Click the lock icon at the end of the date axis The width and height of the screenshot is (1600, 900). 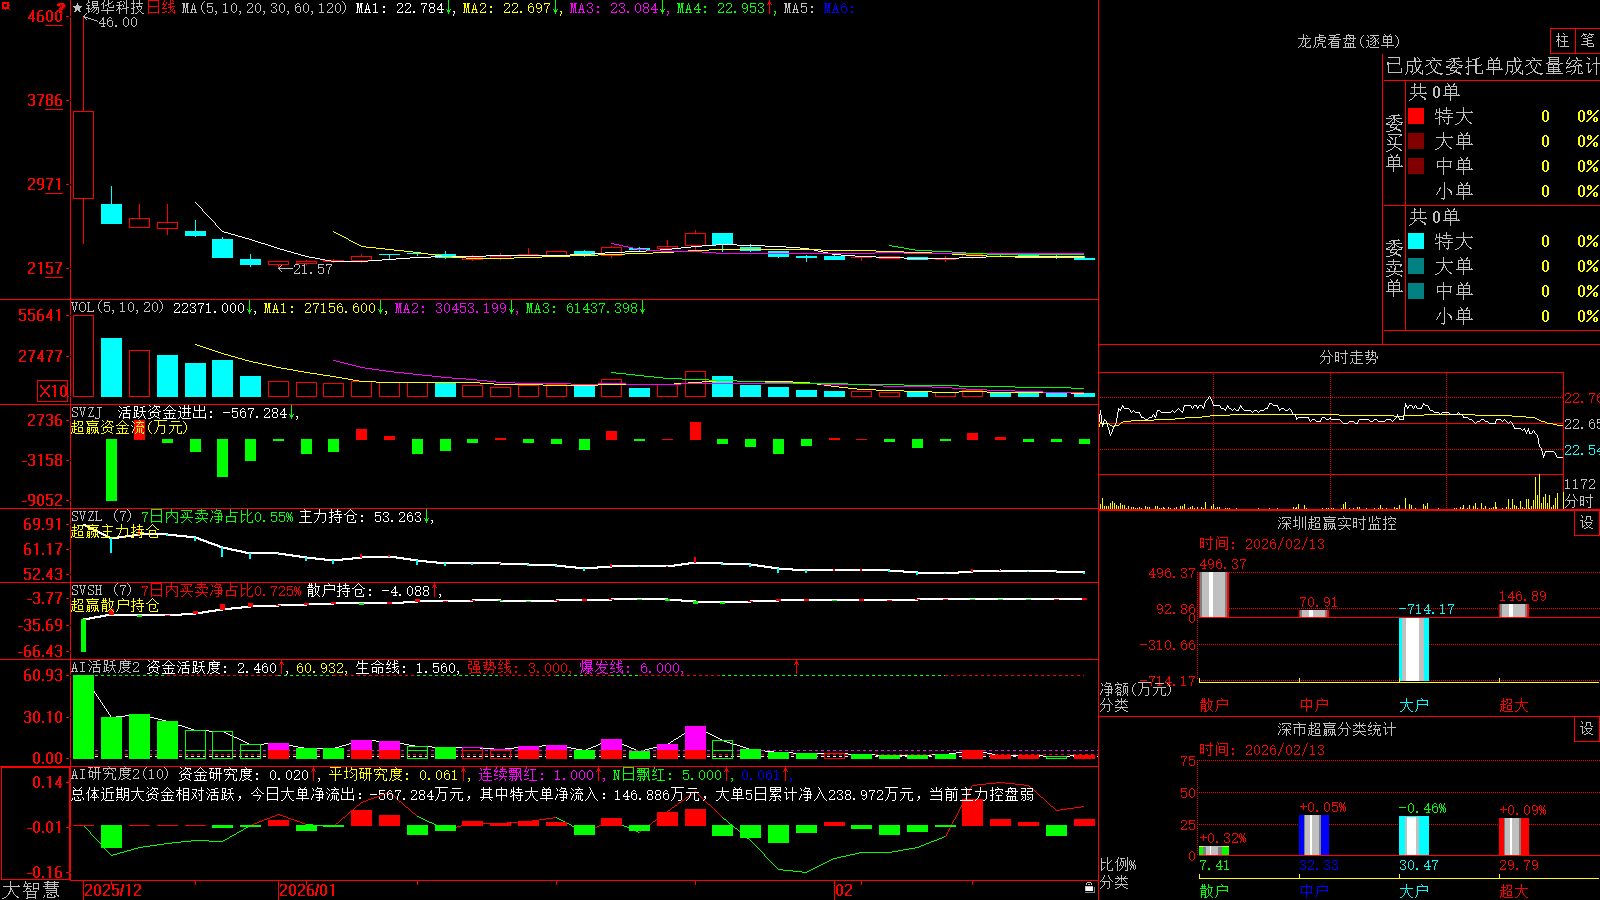[x=1089, y=887]
